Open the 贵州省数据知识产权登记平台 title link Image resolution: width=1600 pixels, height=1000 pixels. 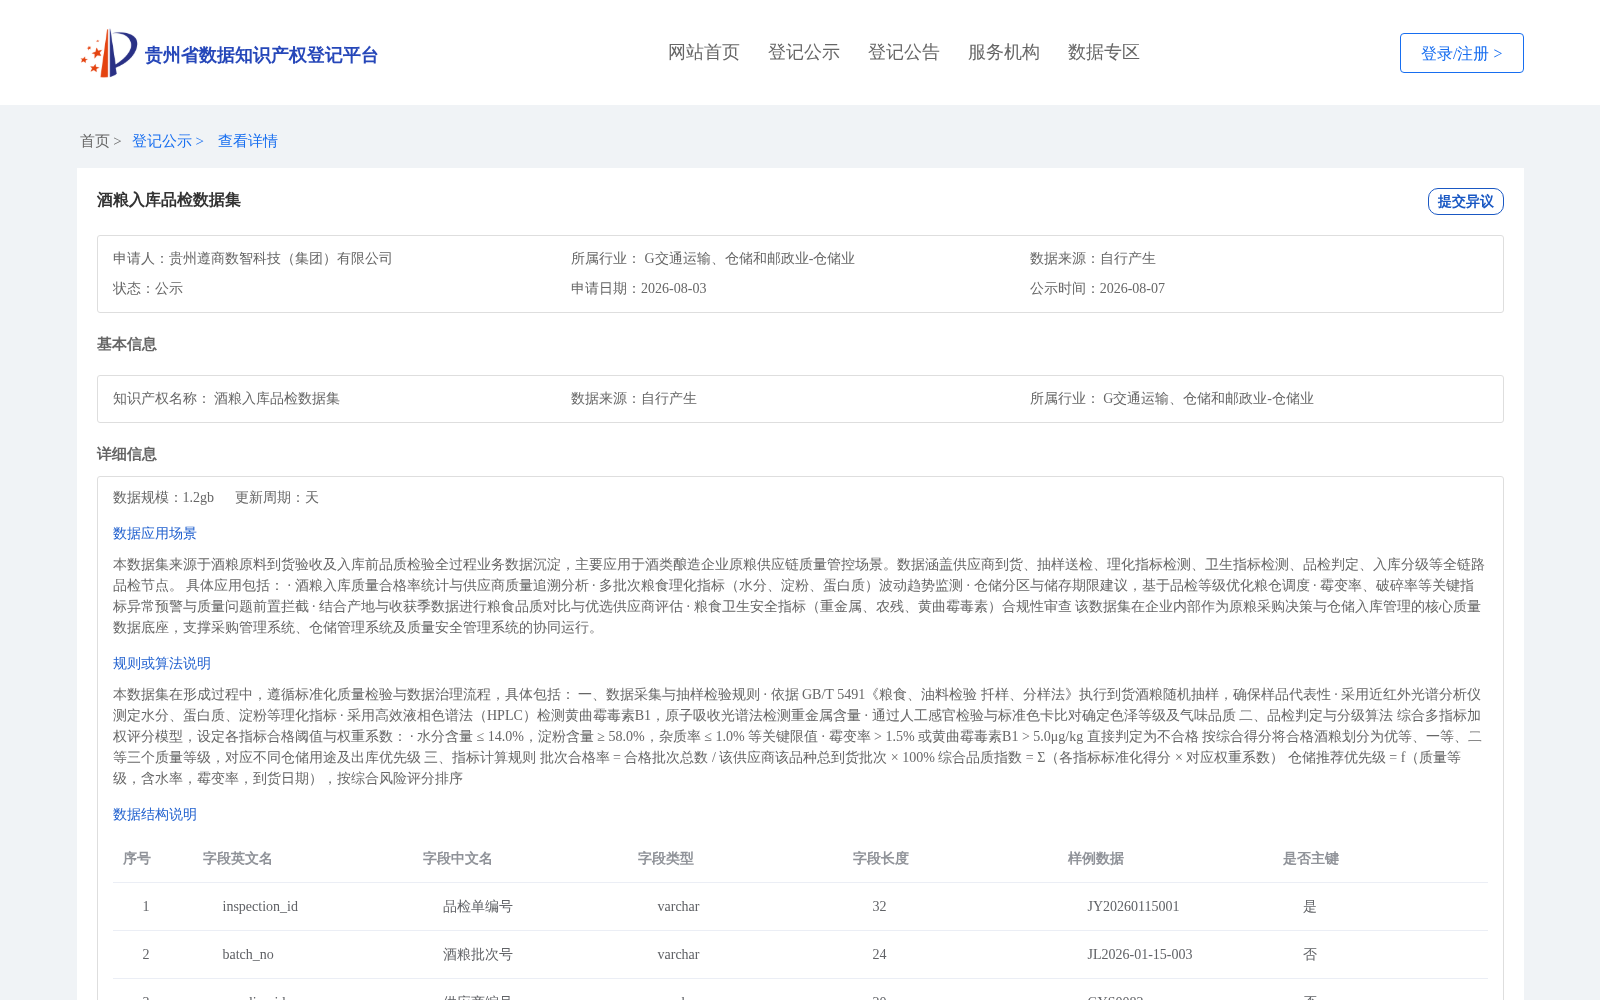coord(261,55)
